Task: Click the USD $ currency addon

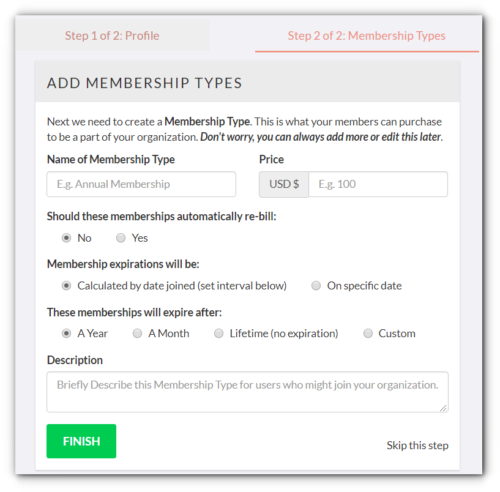Action: pos(284,184)
